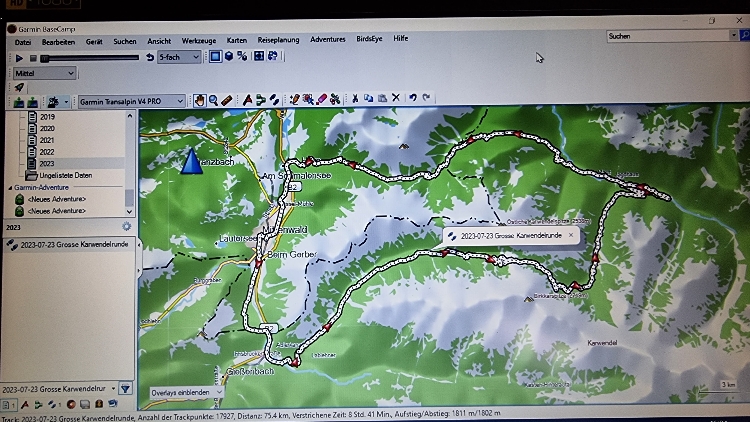
Task: Select the divide scissors tool
Action: [335, 99]
